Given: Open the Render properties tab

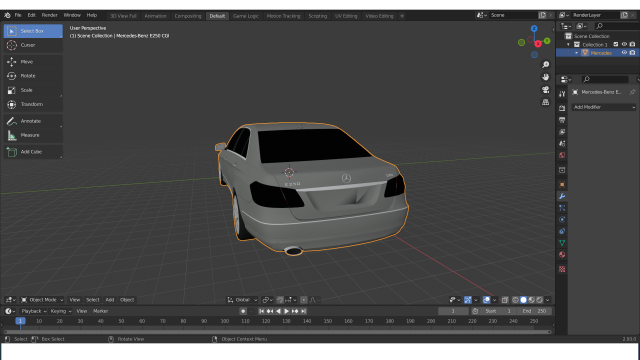Looking at the screenshot, I should pos(562,108).
